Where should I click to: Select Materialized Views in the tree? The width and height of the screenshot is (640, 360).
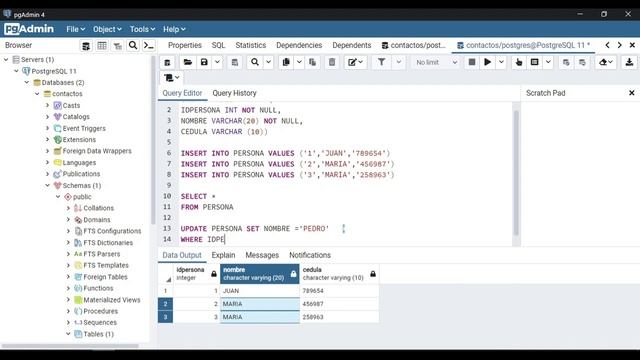tap(111, 300)
